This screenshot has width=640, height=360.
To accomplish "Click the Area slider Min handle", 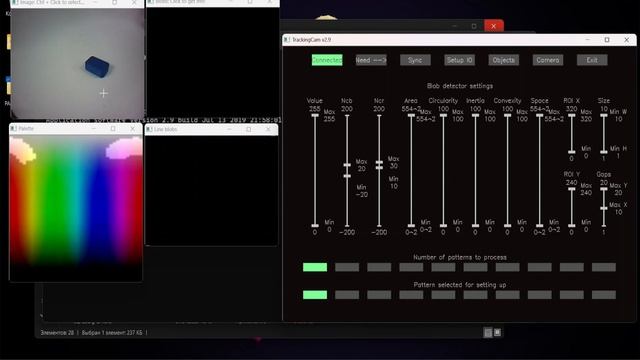I will tap(411, 225).
